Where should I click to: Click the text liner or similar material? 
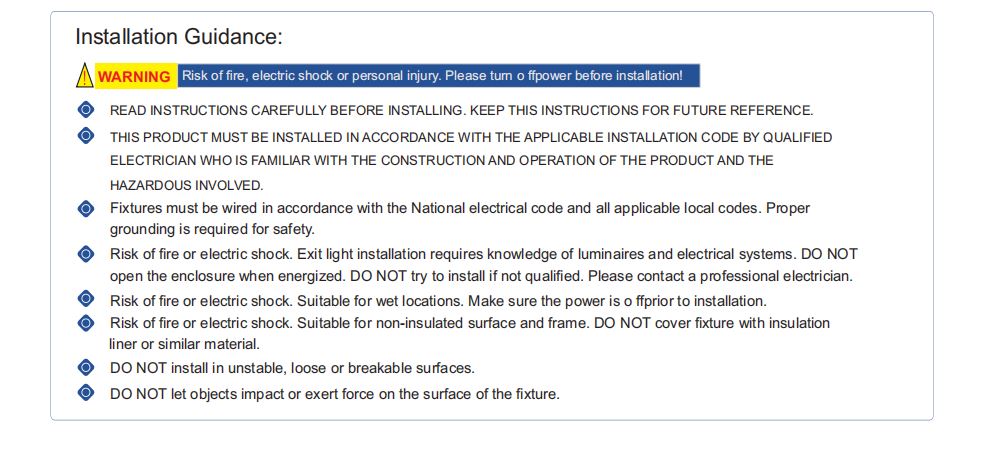point(184,345)
